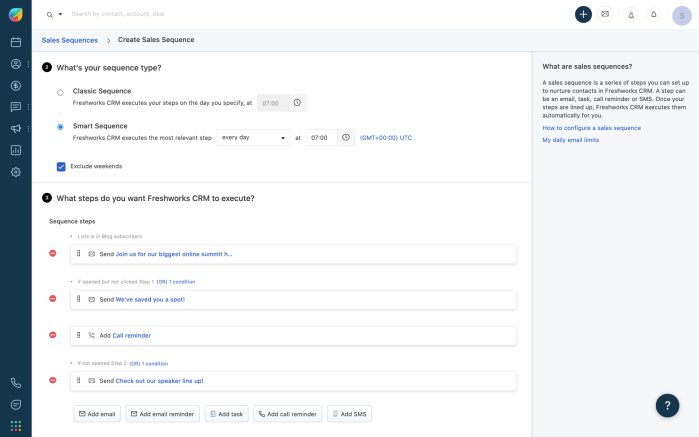Go back to Sales Sequences breadcrumb
The width and height of the screenshot is (699, 437).
[70, 40]
